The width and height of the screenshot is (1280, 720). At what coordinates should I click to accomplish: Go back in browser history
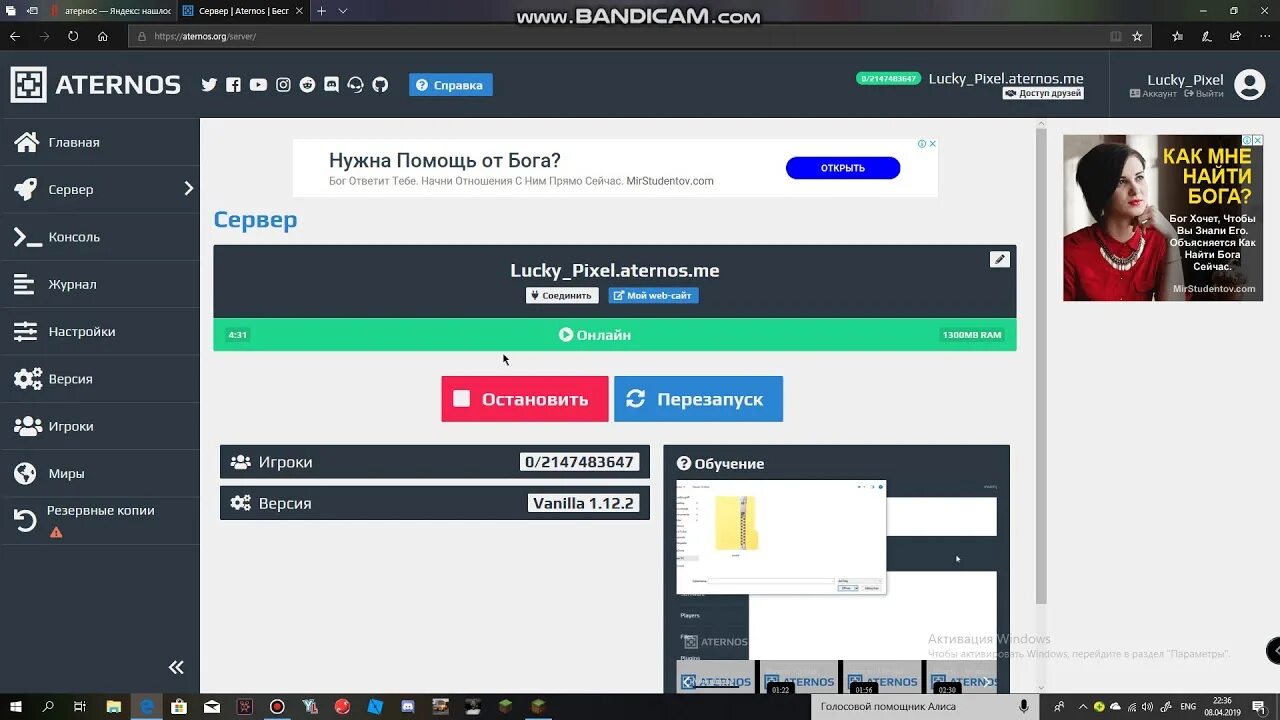14,36
